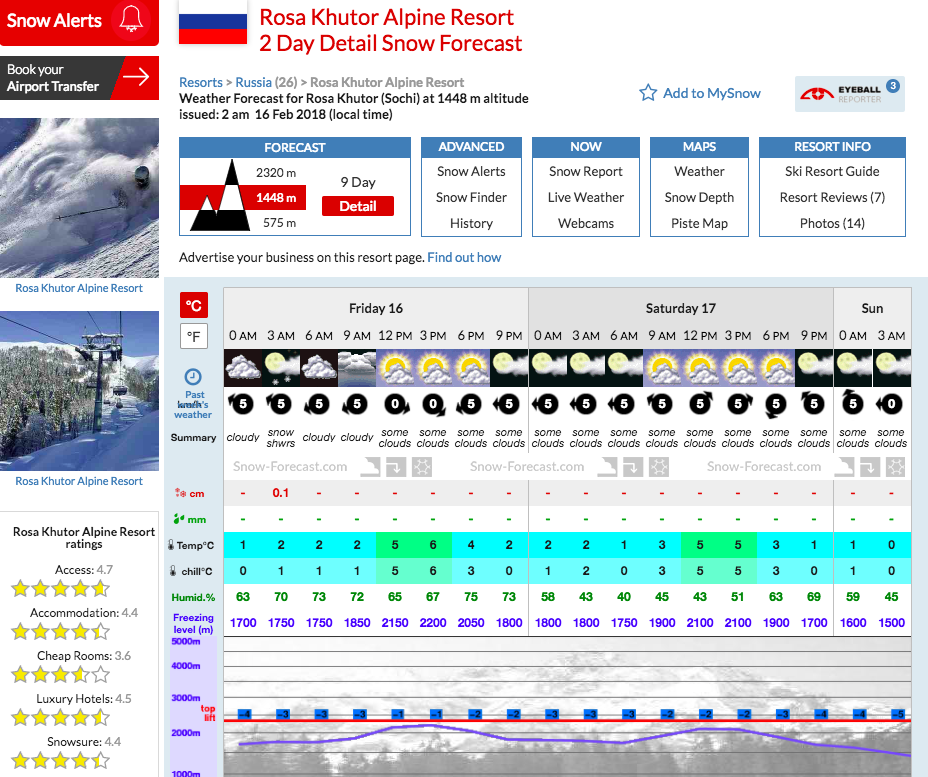Viewport: 928px width, 777px height.
Task: Open Resort Reviews (7)
Action: 832,198
